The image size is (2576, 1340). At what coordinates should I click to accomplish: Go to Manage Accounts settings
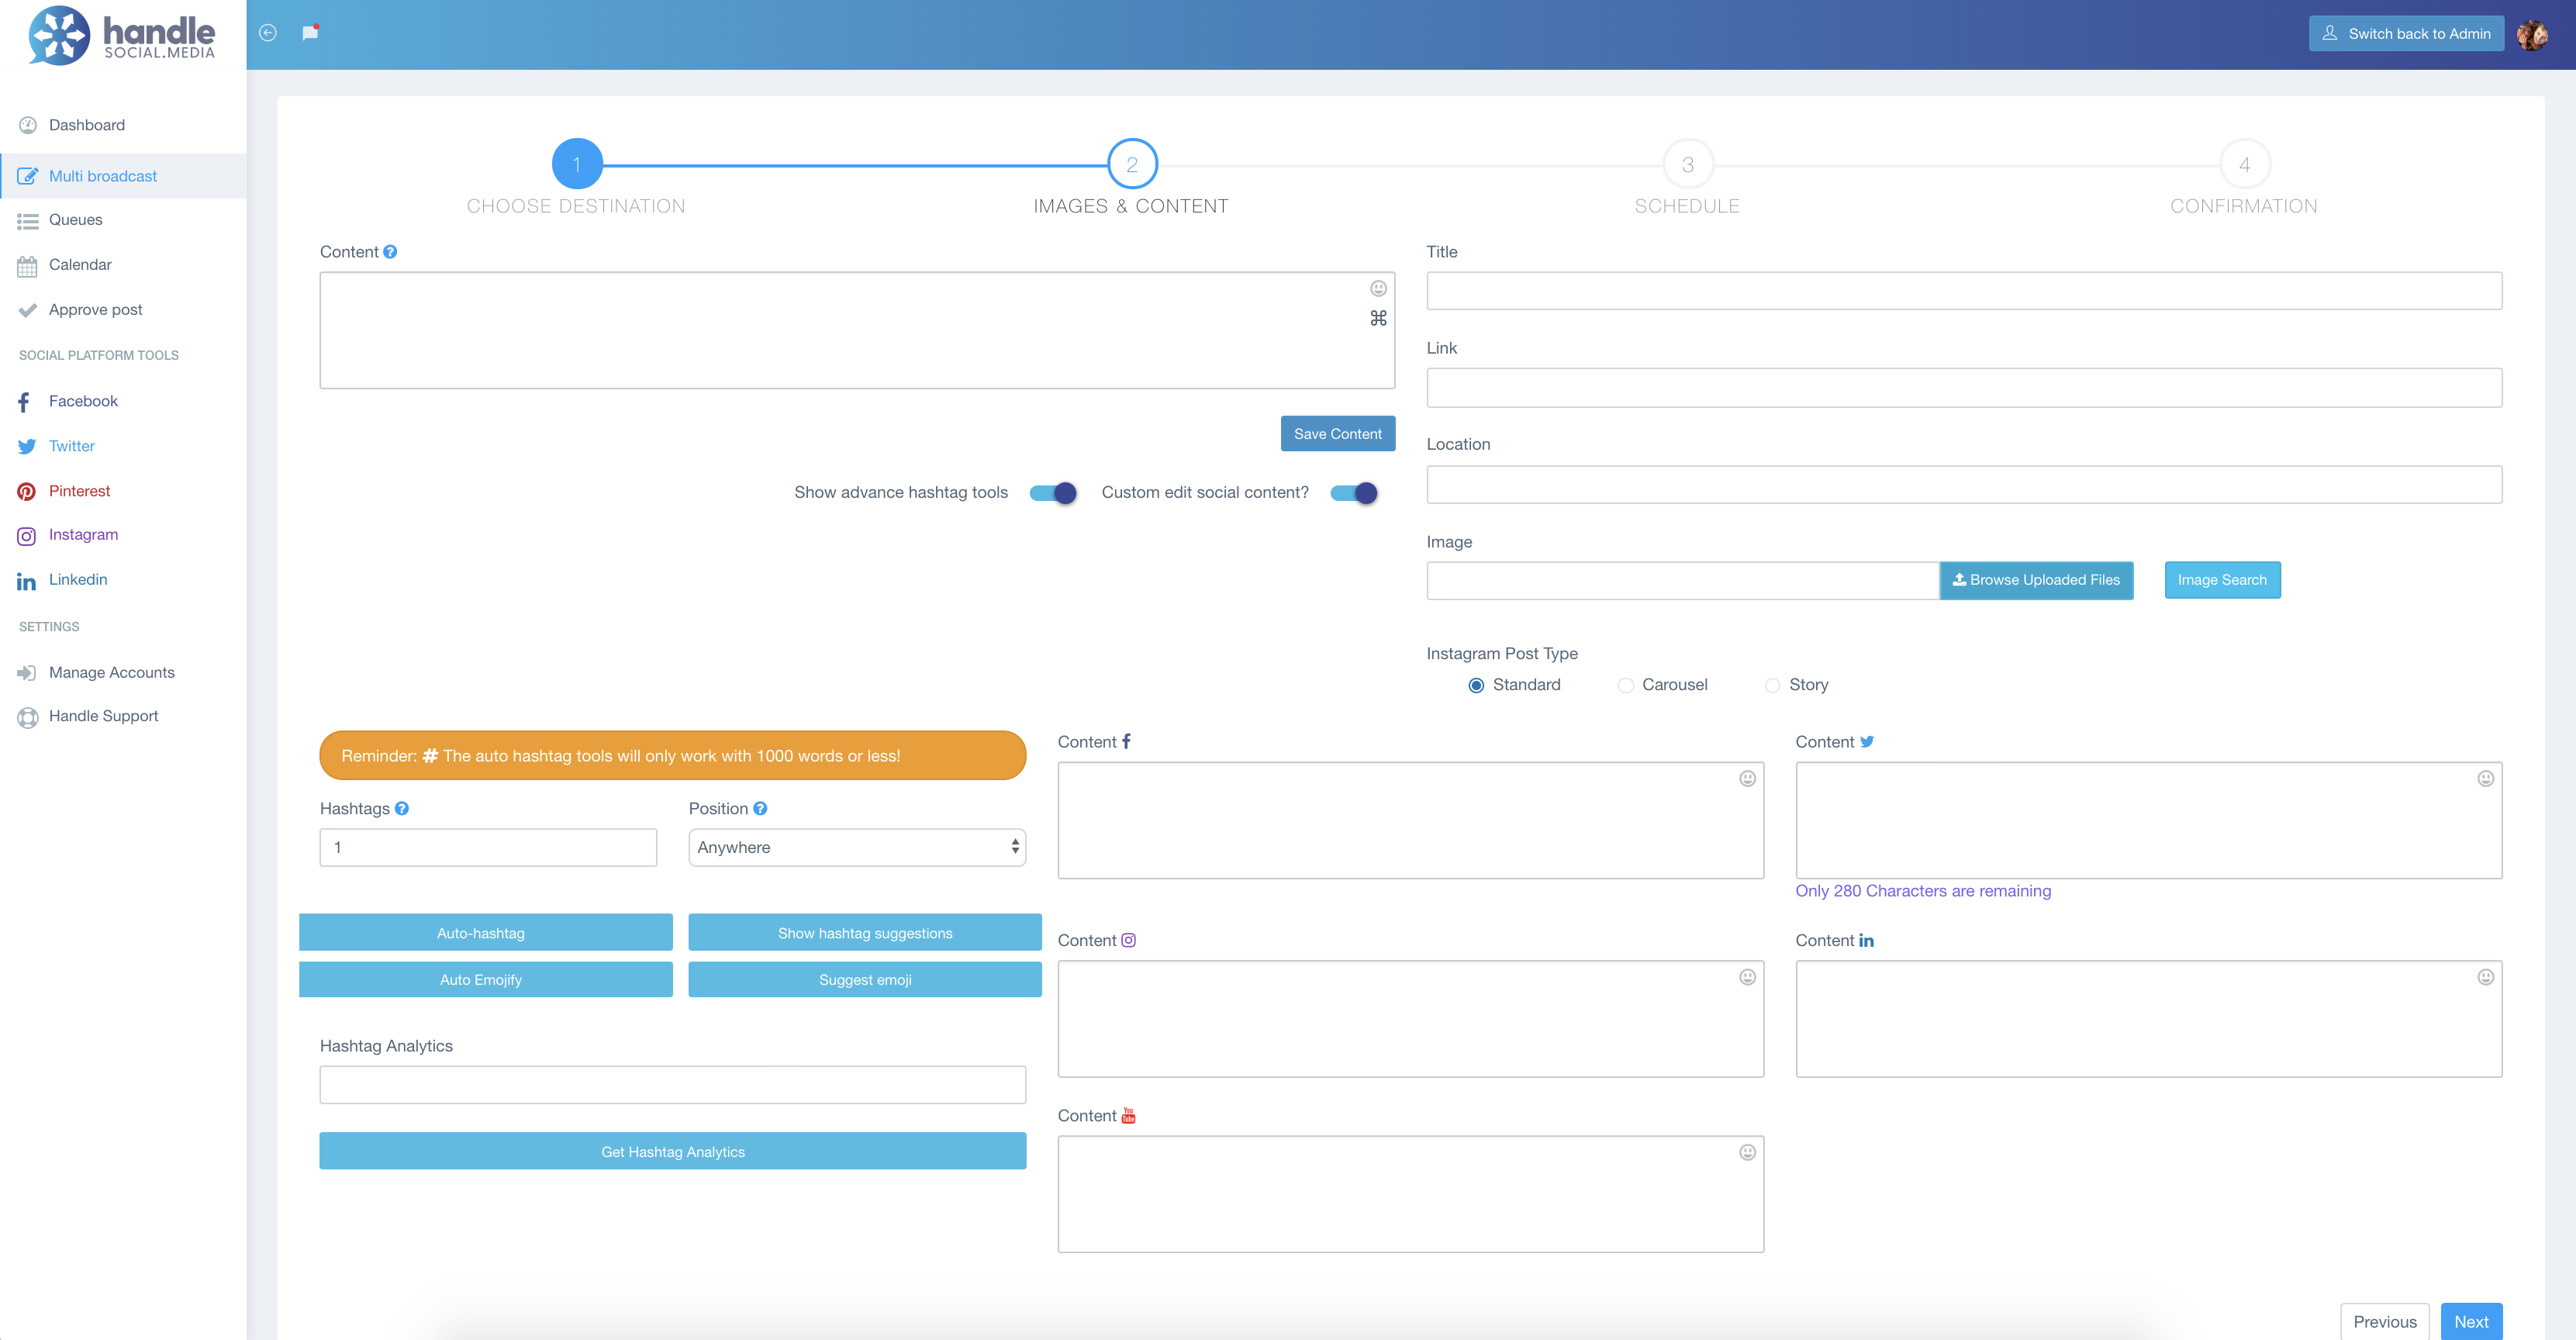(111, 673)
